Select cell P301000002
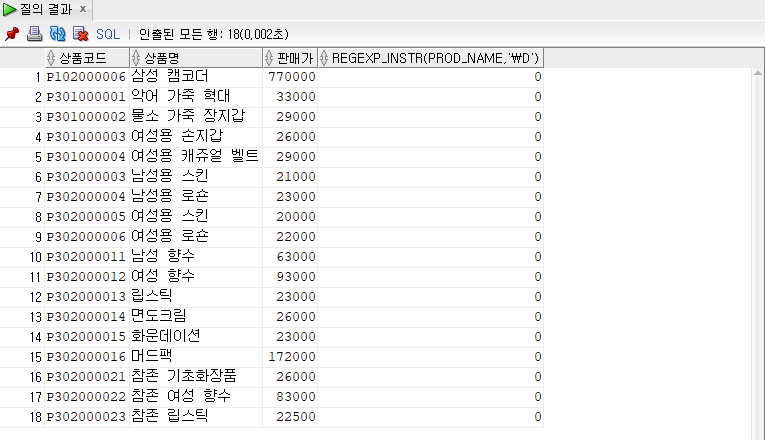The height and width of the screenshot is (440, 766). (x=87, y=117)
